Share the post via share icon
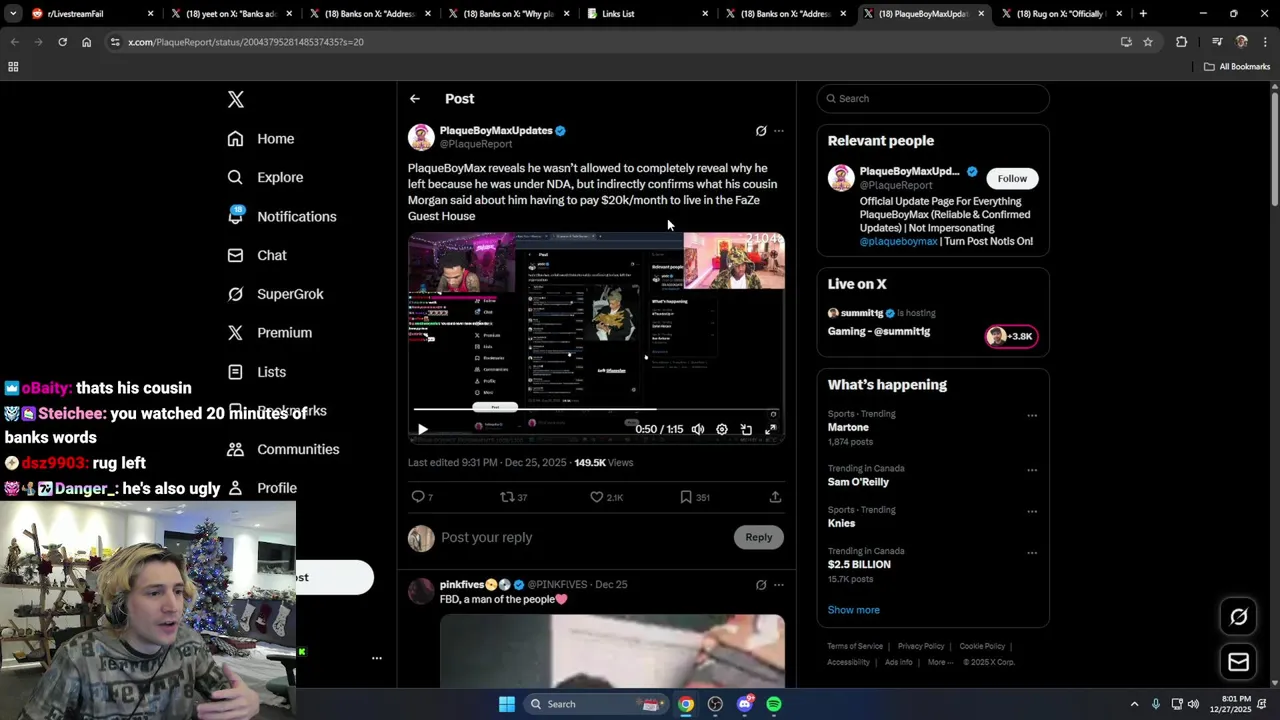Screen dimensions: 1280x720 click(x=775, y=497)
